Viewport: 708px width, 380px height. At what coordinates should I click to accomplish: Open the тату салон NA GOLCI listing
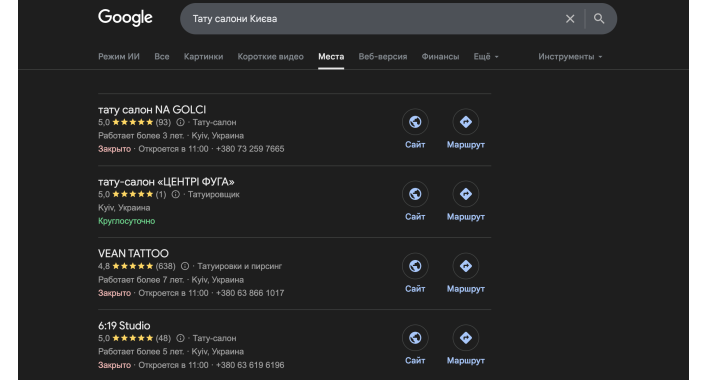tap(152, 110)
